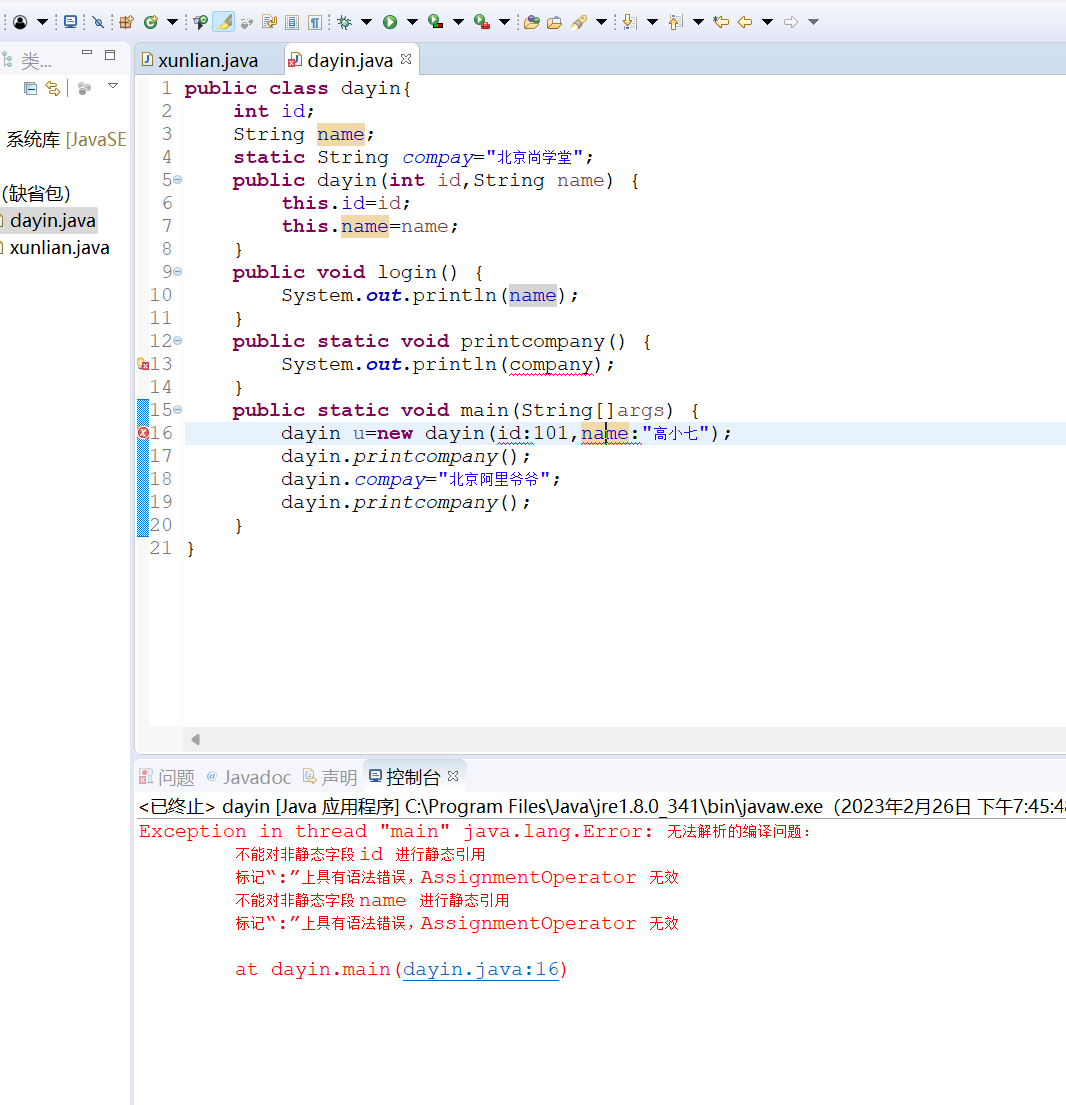Collapse the printcompany fold at line 12
Screen dimensions: 1066x1105
(178, 340)
